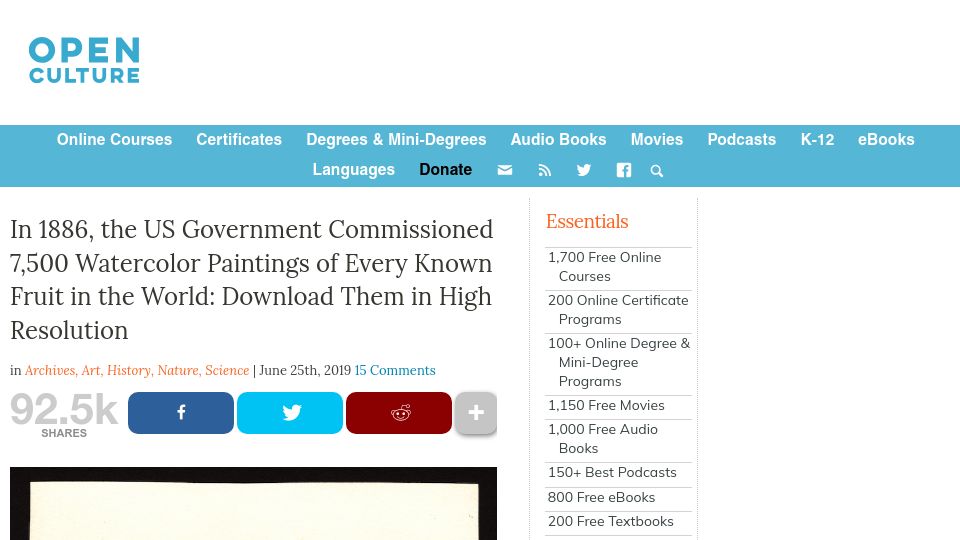The height and width of the screenshot is (540, 960).
Task: Share article via blue Twitter button
Action: click(290, 413)
